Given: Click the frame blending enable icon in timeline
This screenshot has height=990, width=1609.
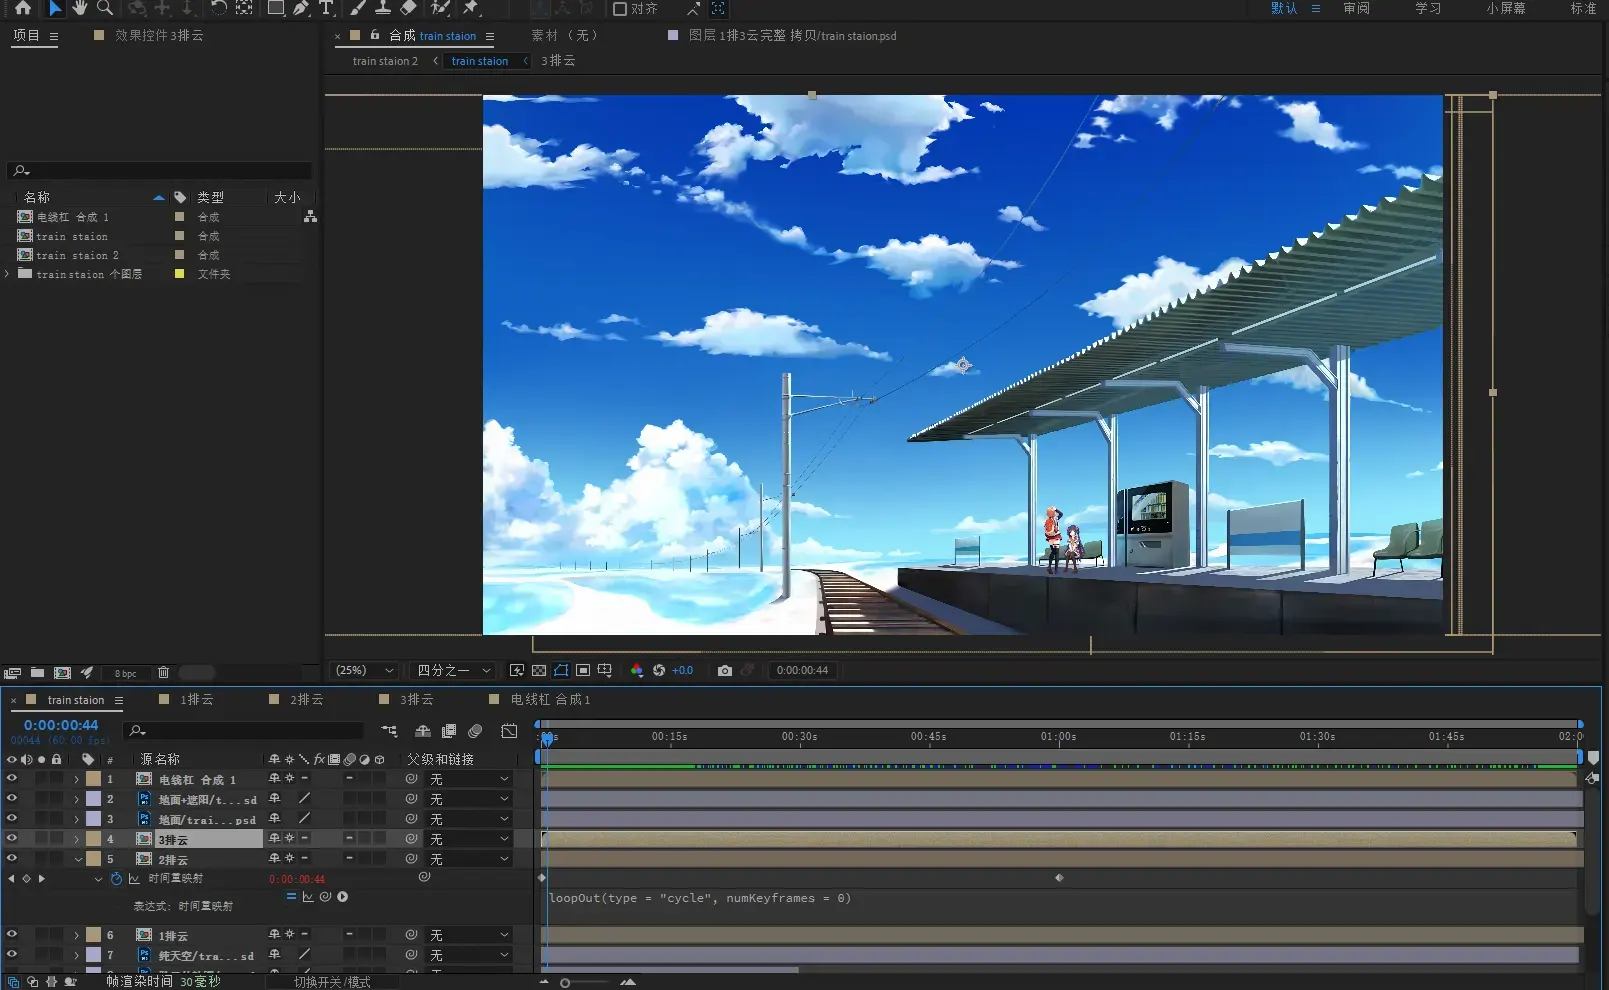Looking at the screenshot, I should [449, 731].
